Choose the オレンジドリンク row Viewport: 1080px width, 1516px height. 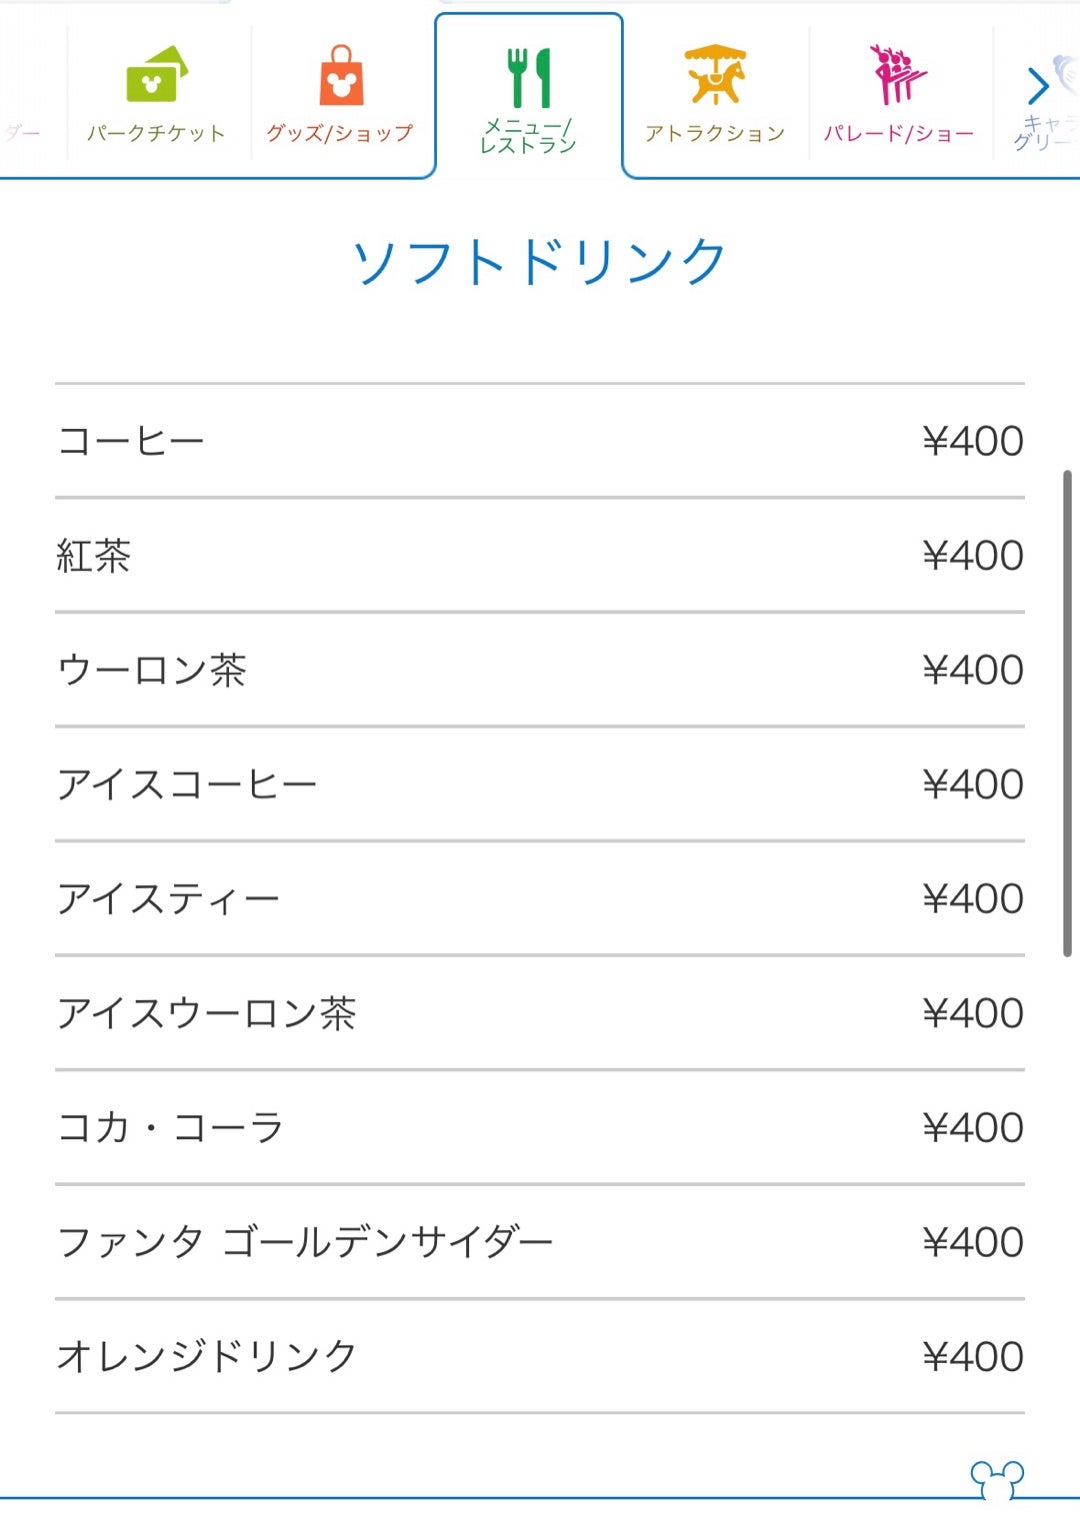(x=540, y=1357)
